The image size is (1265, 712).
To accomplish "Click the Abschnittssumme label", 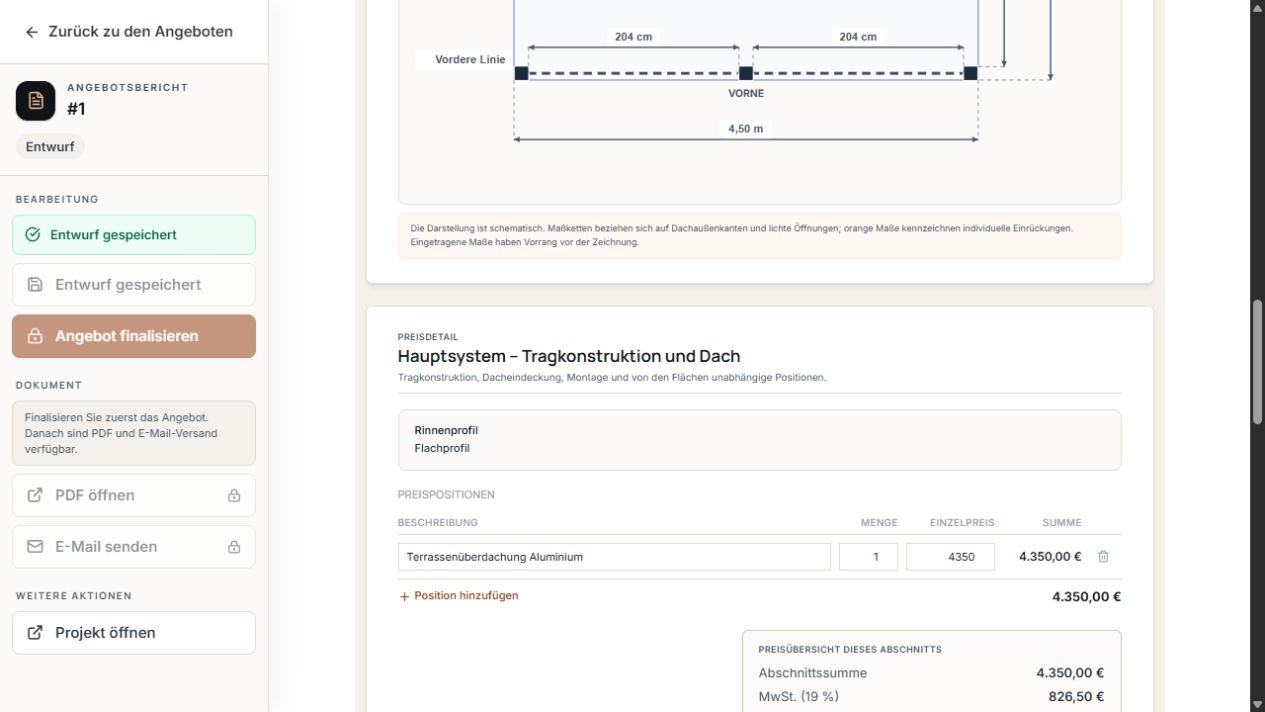I will coord(813,673).
